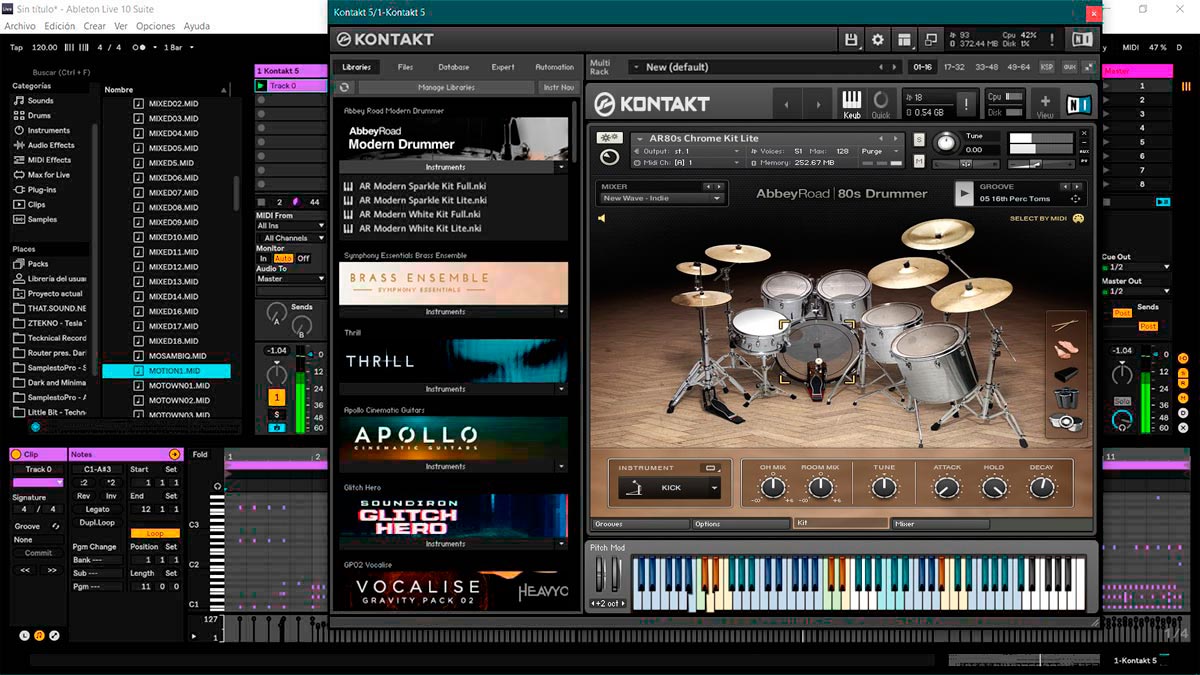
Task: Click the Manage Libraries button
Action: 446,88
